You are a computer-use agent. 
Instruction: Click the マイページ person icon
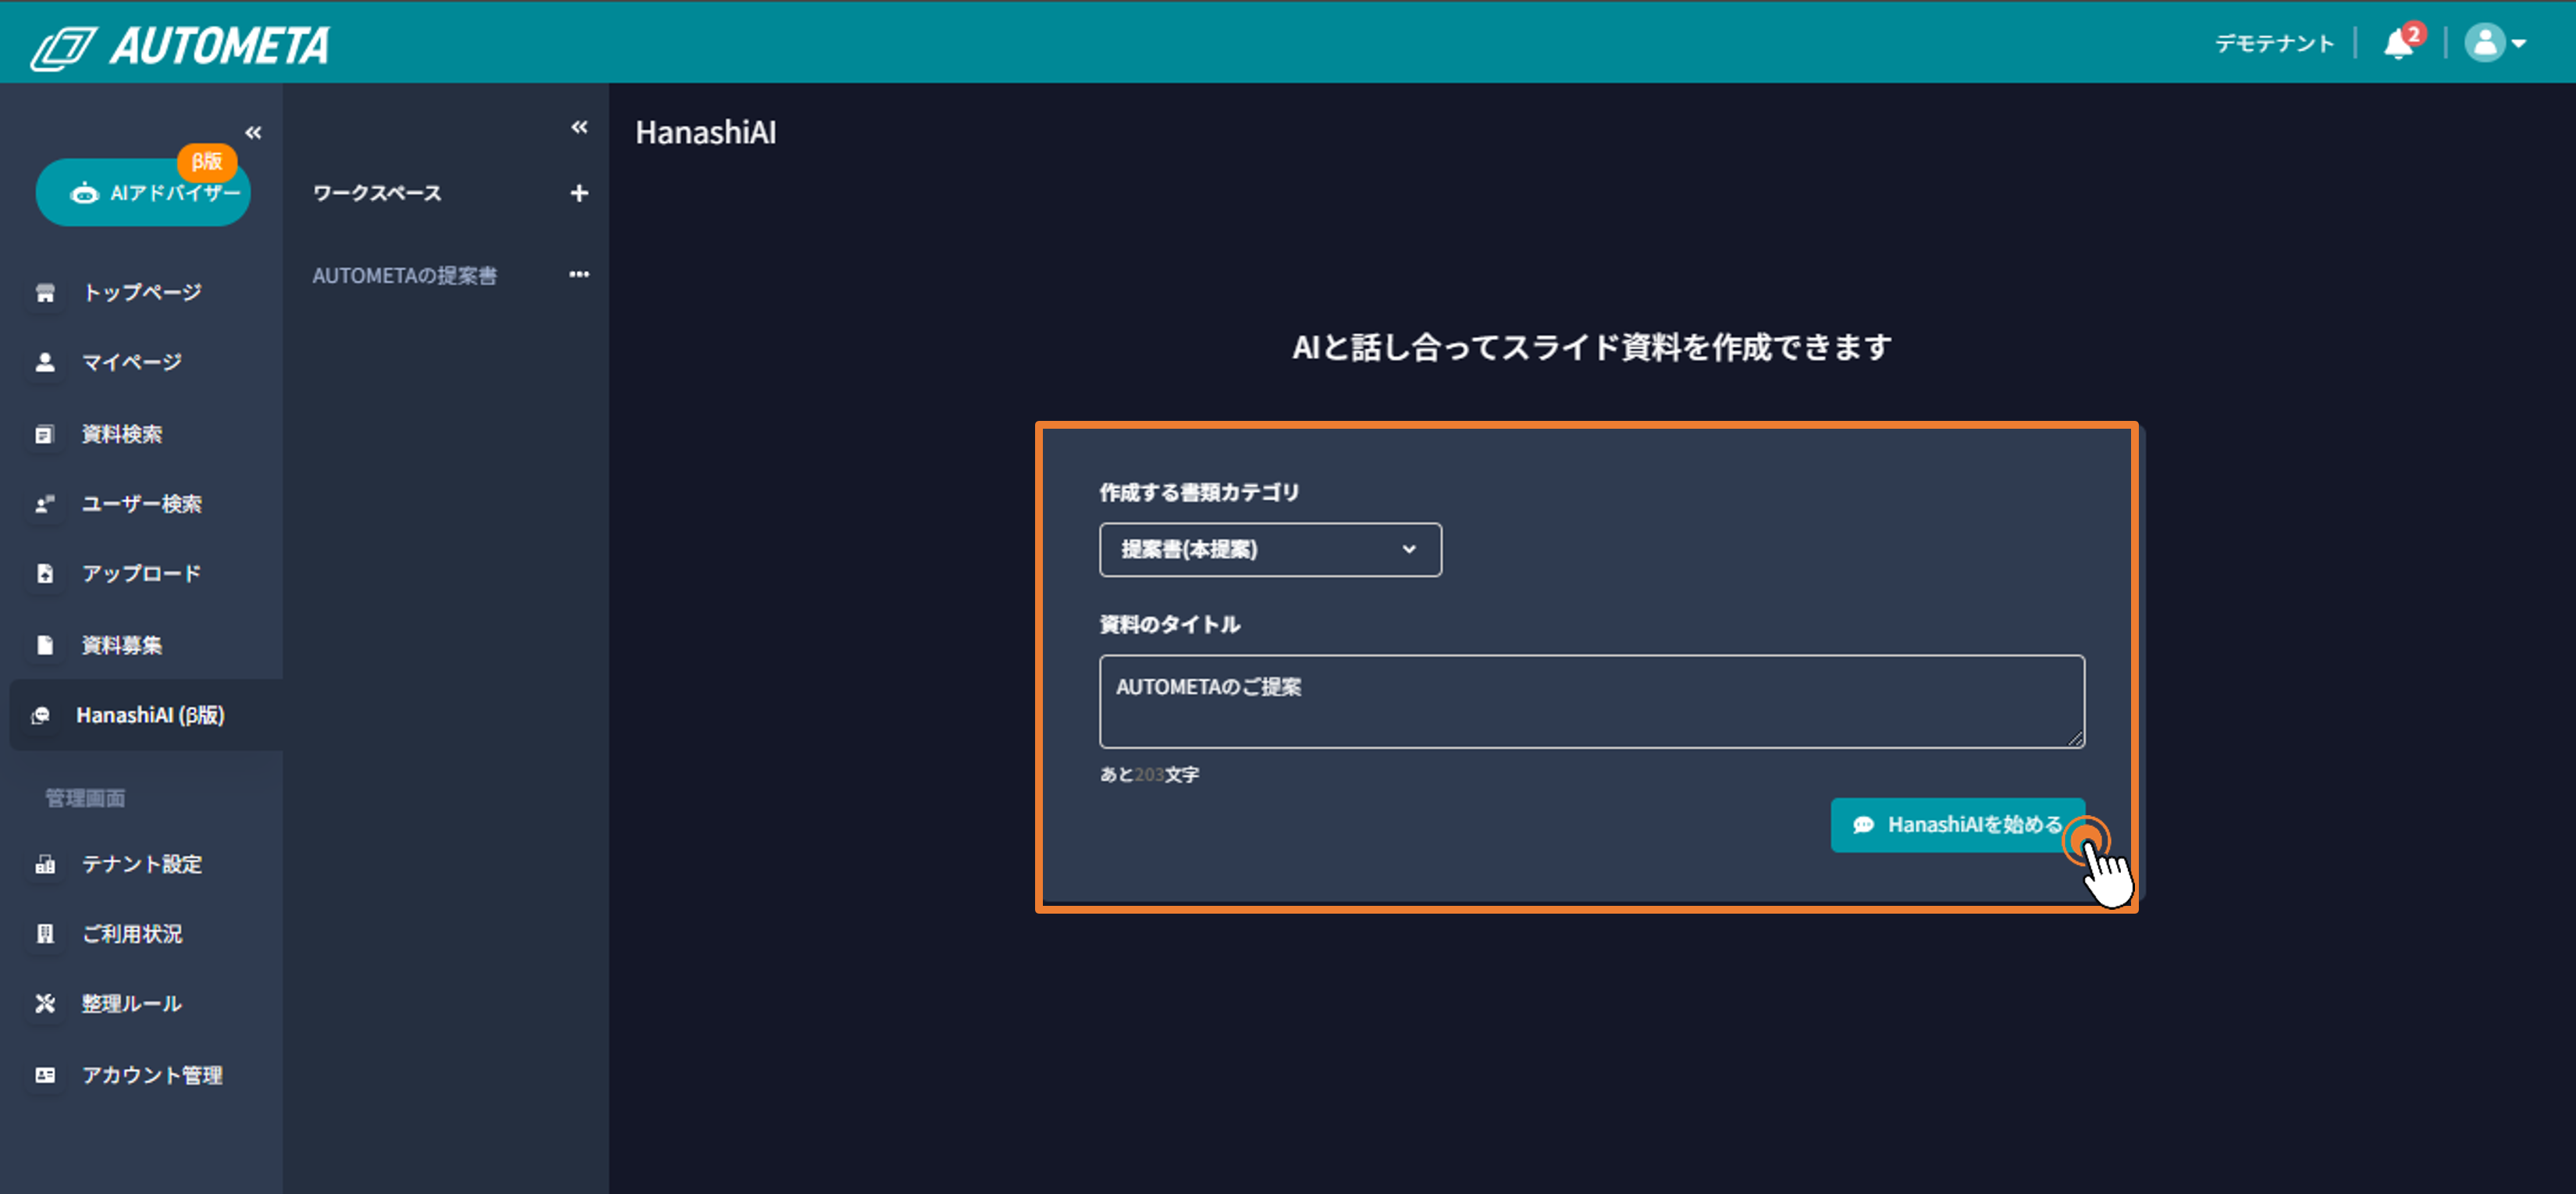[x=45, y=362]
